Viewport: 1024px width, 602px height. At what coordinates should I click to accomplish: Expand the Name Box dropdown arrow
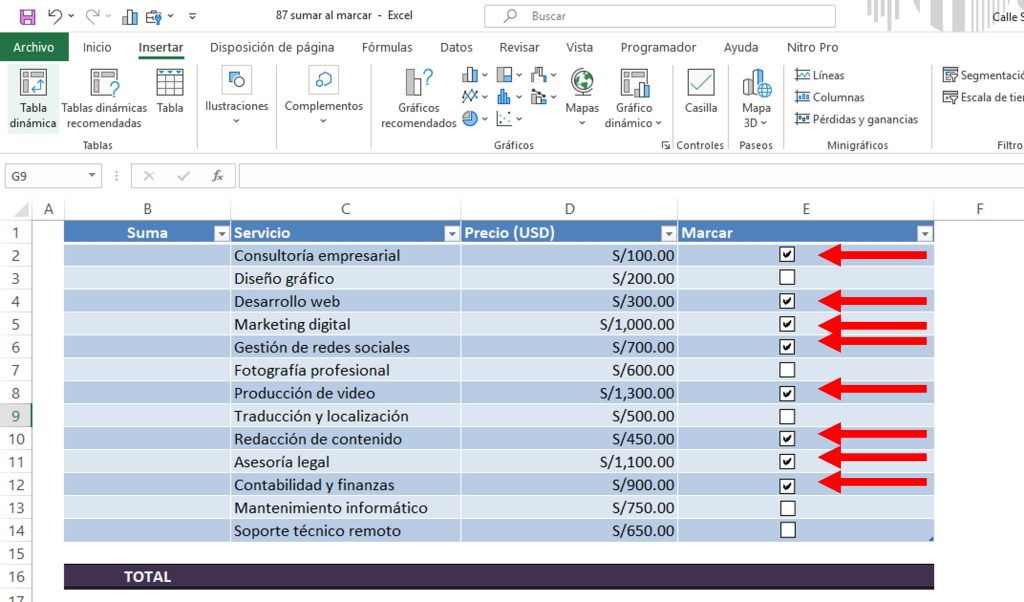tap(92, 176)
